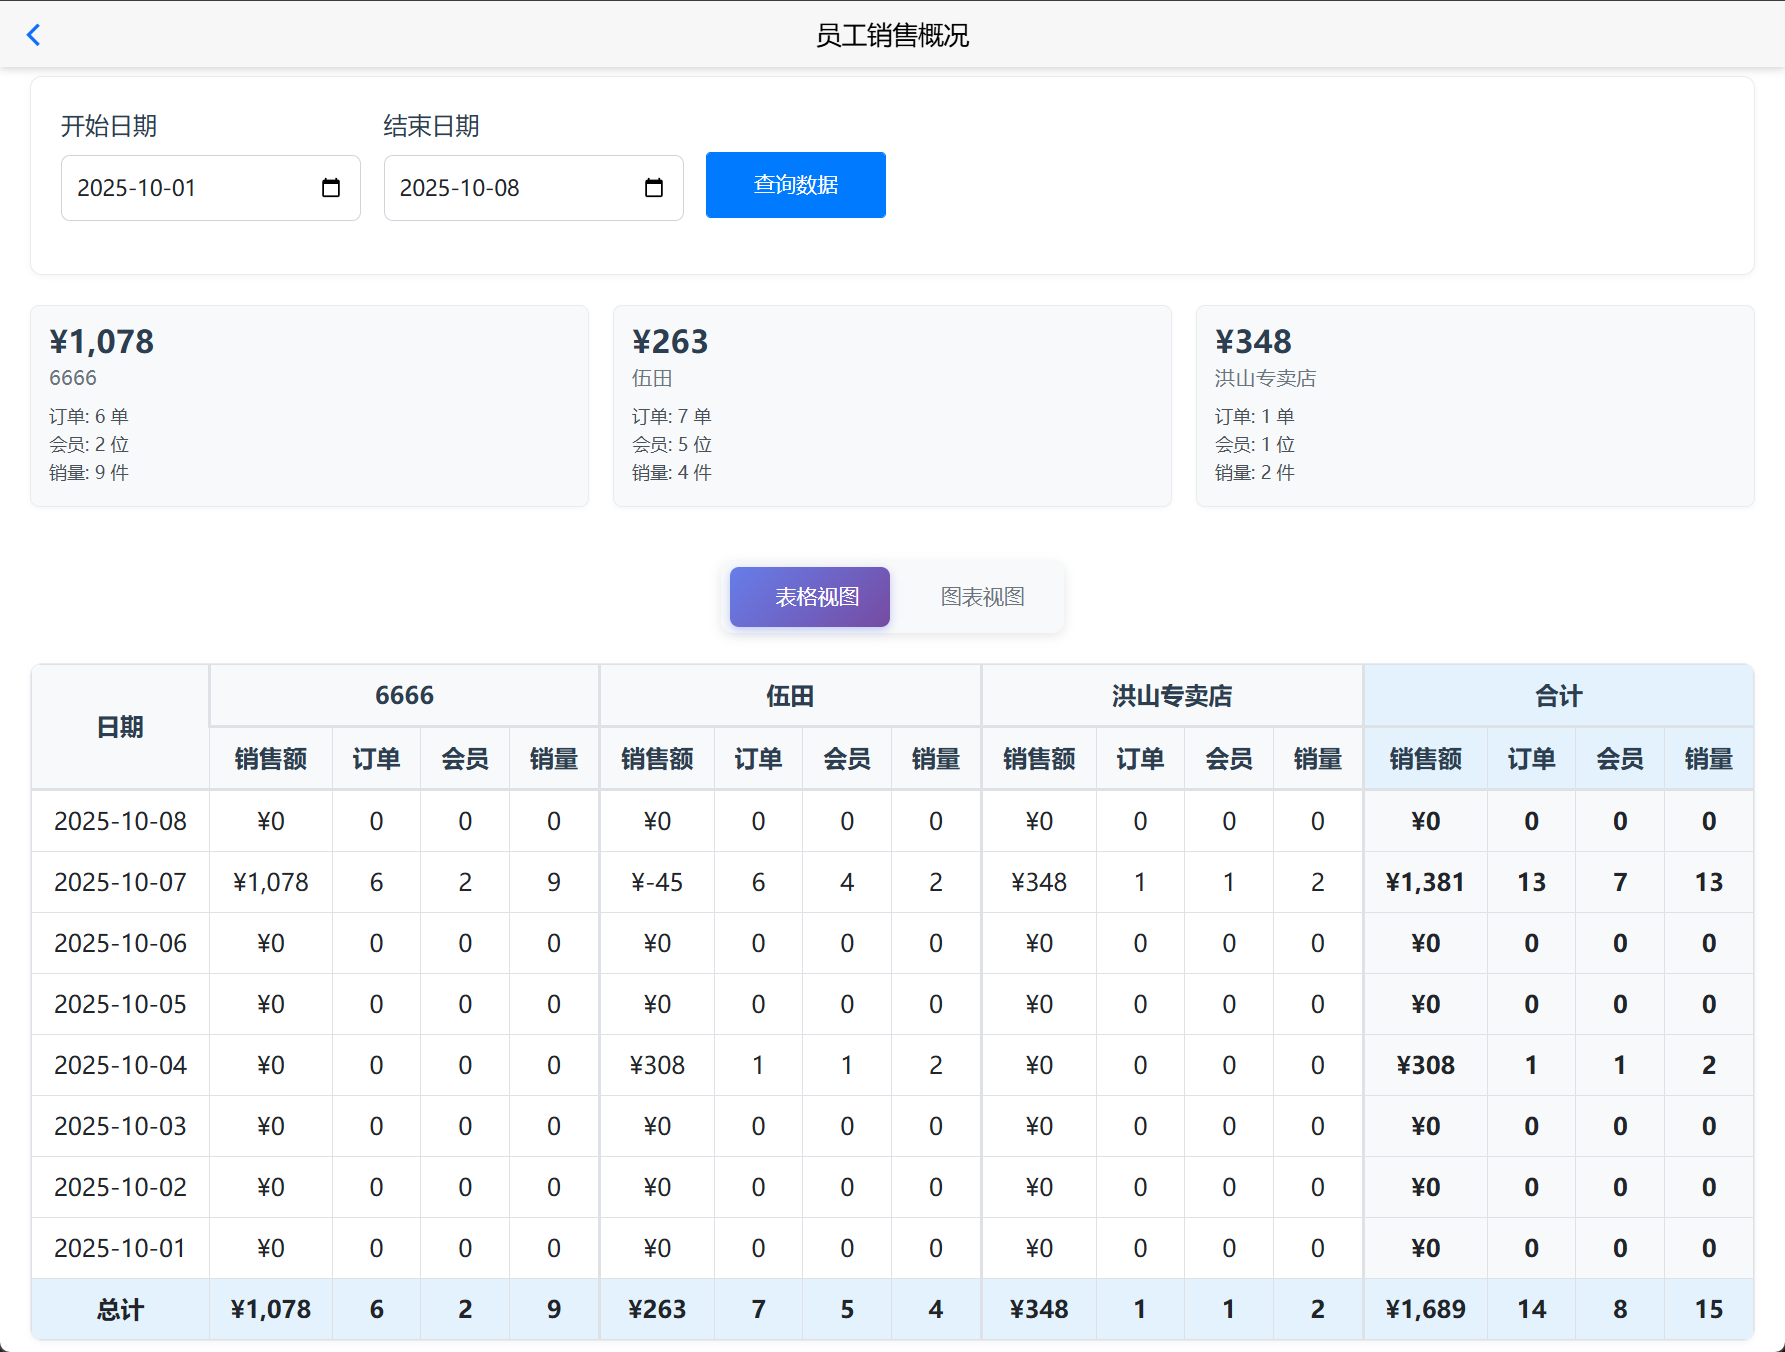Open the start date calendar picker
The image size is (1785, 1352).
click(x=331, y=187)
